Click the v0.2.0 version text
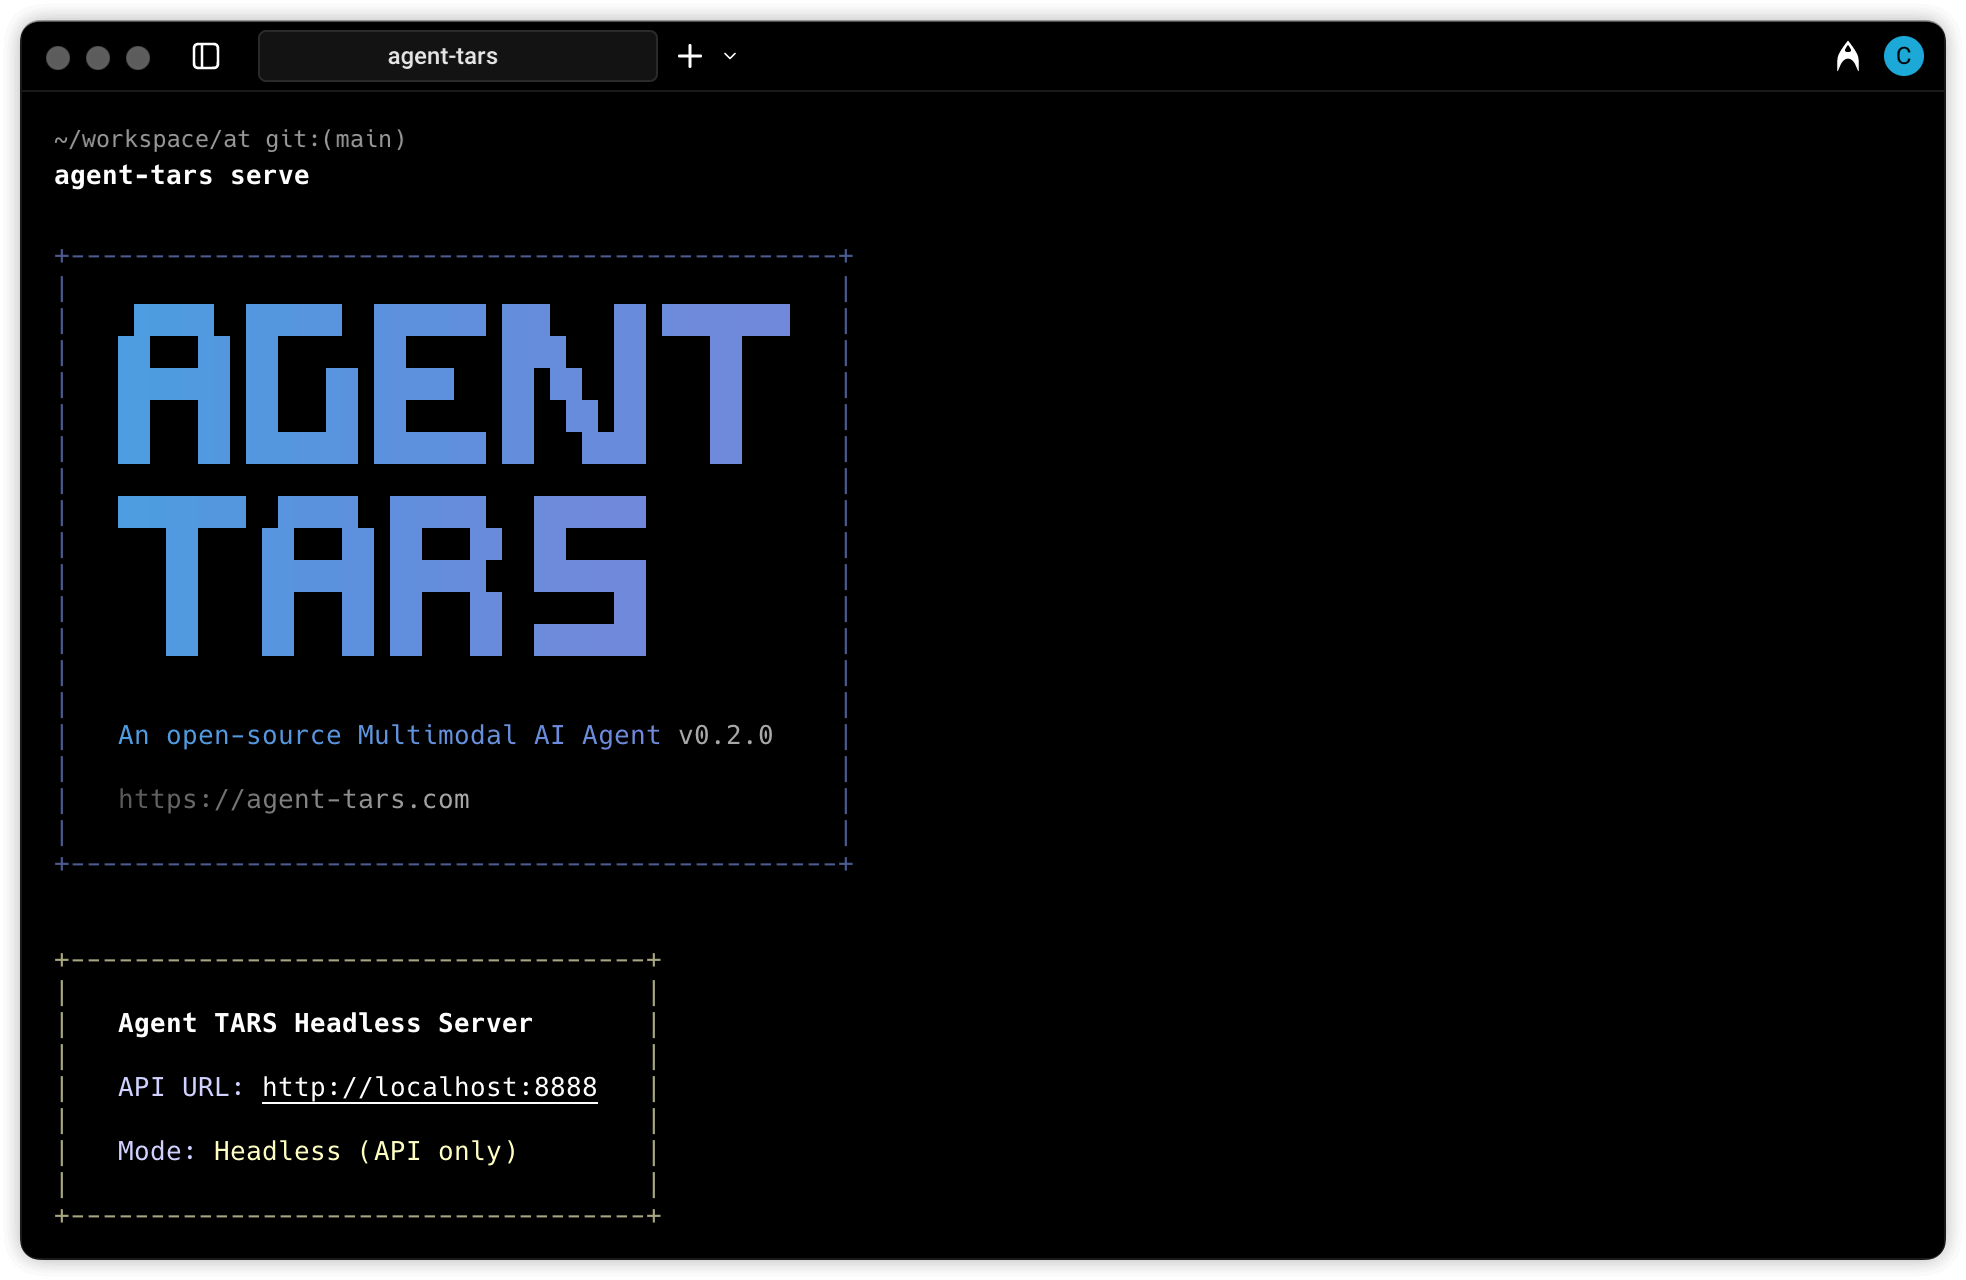 [x=725, y=735]
